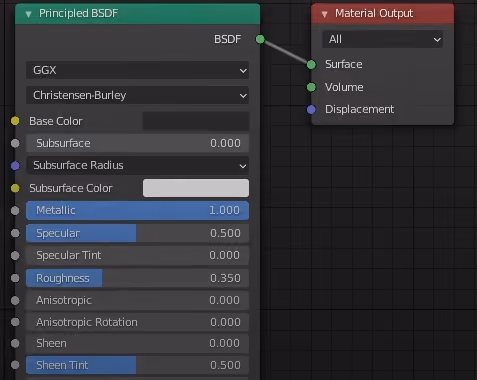The height and width of the screenshot is (380, 477).
Task: Click the Surface input socket
Action: pyautogui.click(x=311, y=64)
